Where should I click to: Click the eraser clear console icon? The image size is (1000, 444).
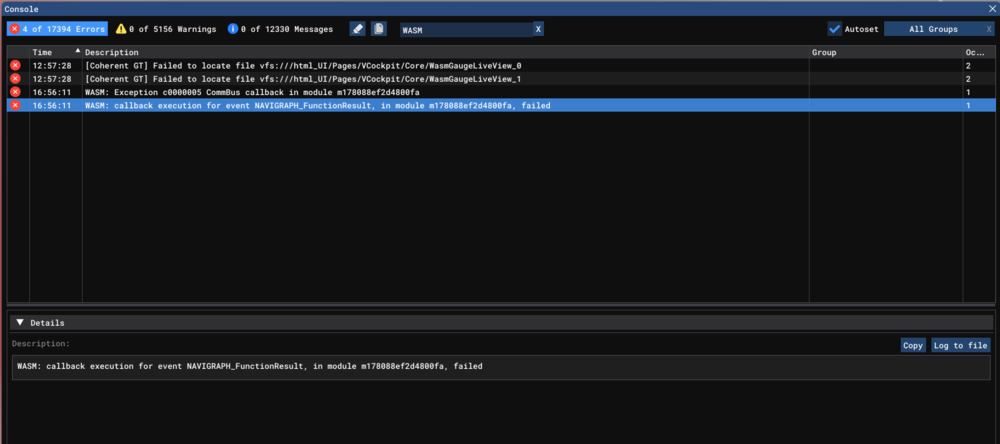point(357,30)
